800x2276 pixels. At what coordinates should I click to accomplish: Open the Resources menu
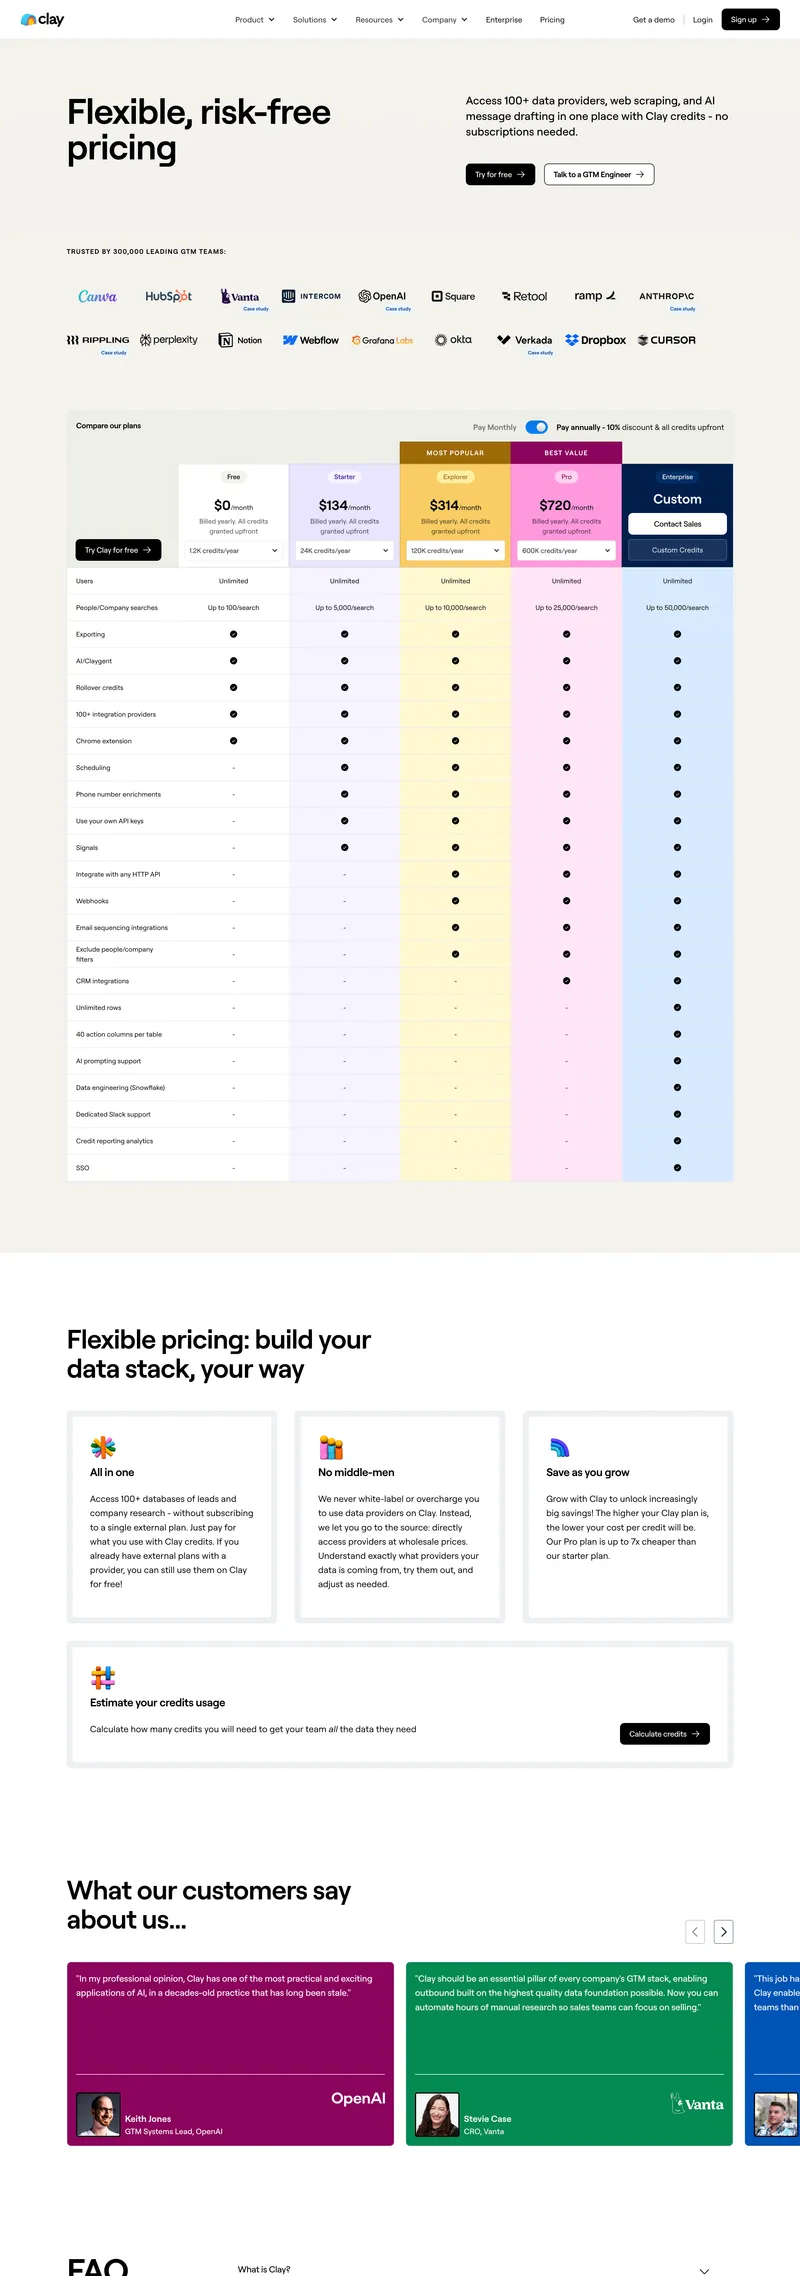379,20
